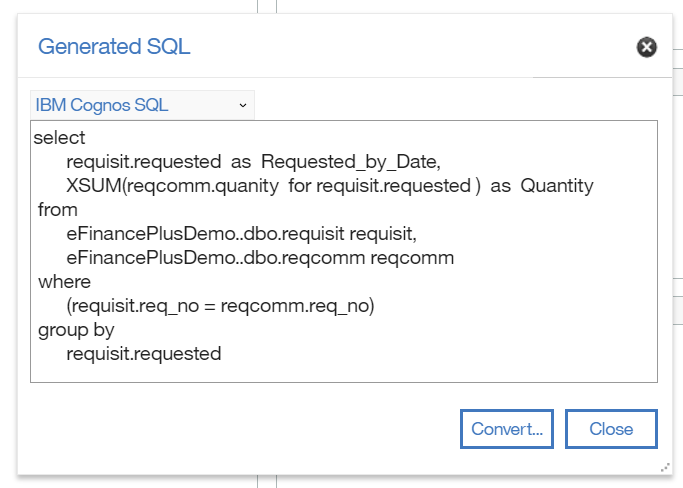Place cursor on the 'group by' keyword
683x488 pixels.
[x=76, y=330]
